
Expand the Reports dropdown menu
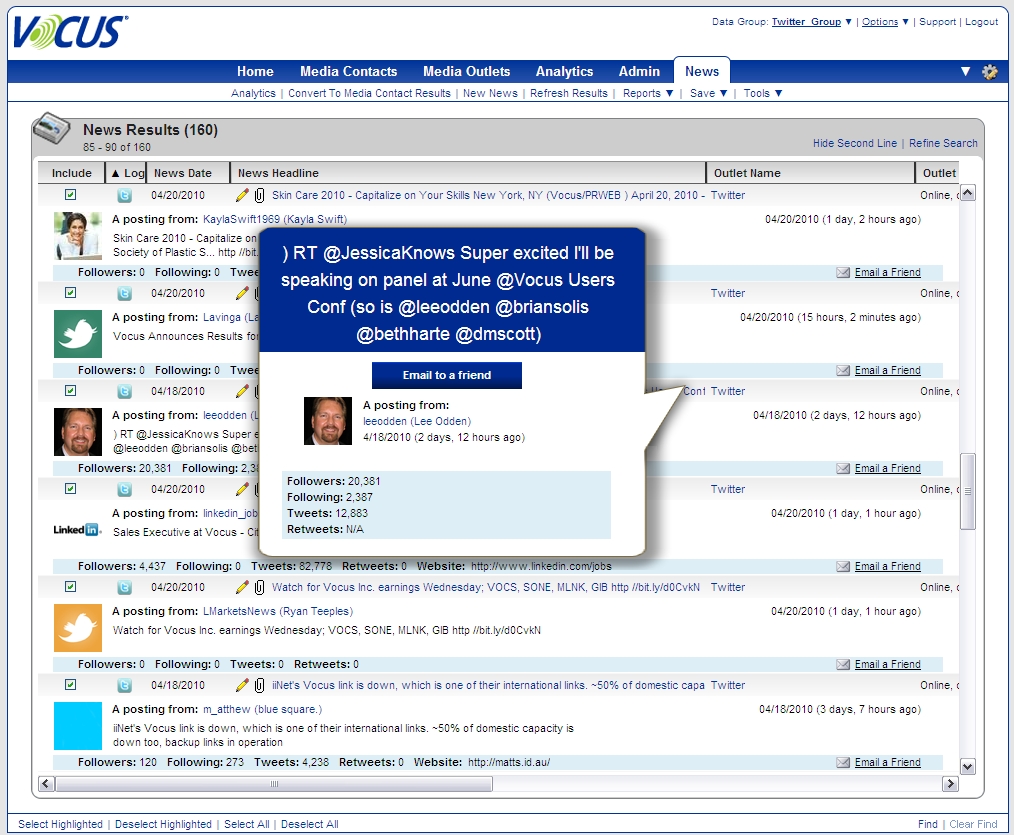[x=648, y=93]
